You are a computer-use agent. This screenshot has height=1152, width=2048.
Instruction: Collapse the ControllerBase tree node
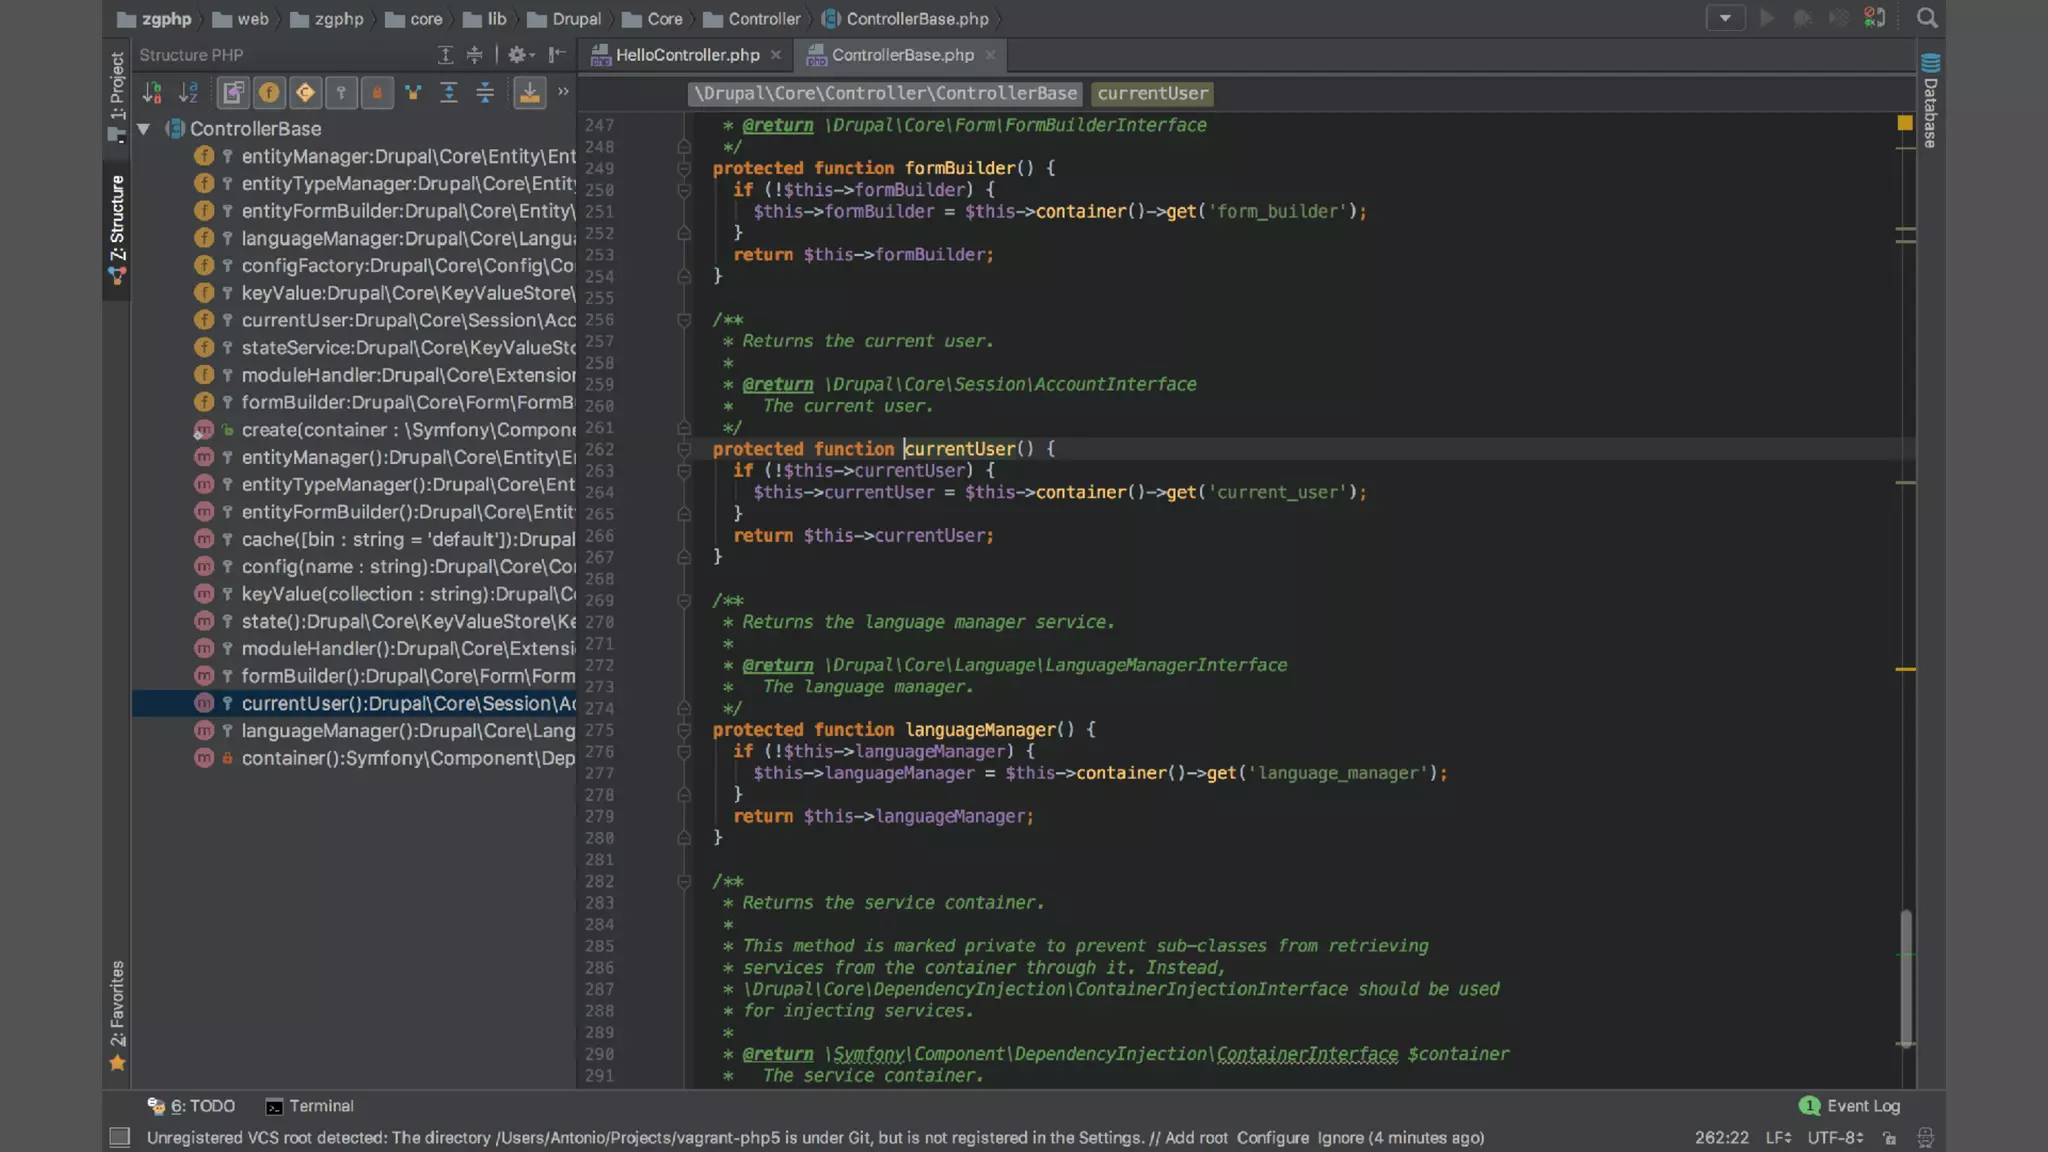point(144,129)
